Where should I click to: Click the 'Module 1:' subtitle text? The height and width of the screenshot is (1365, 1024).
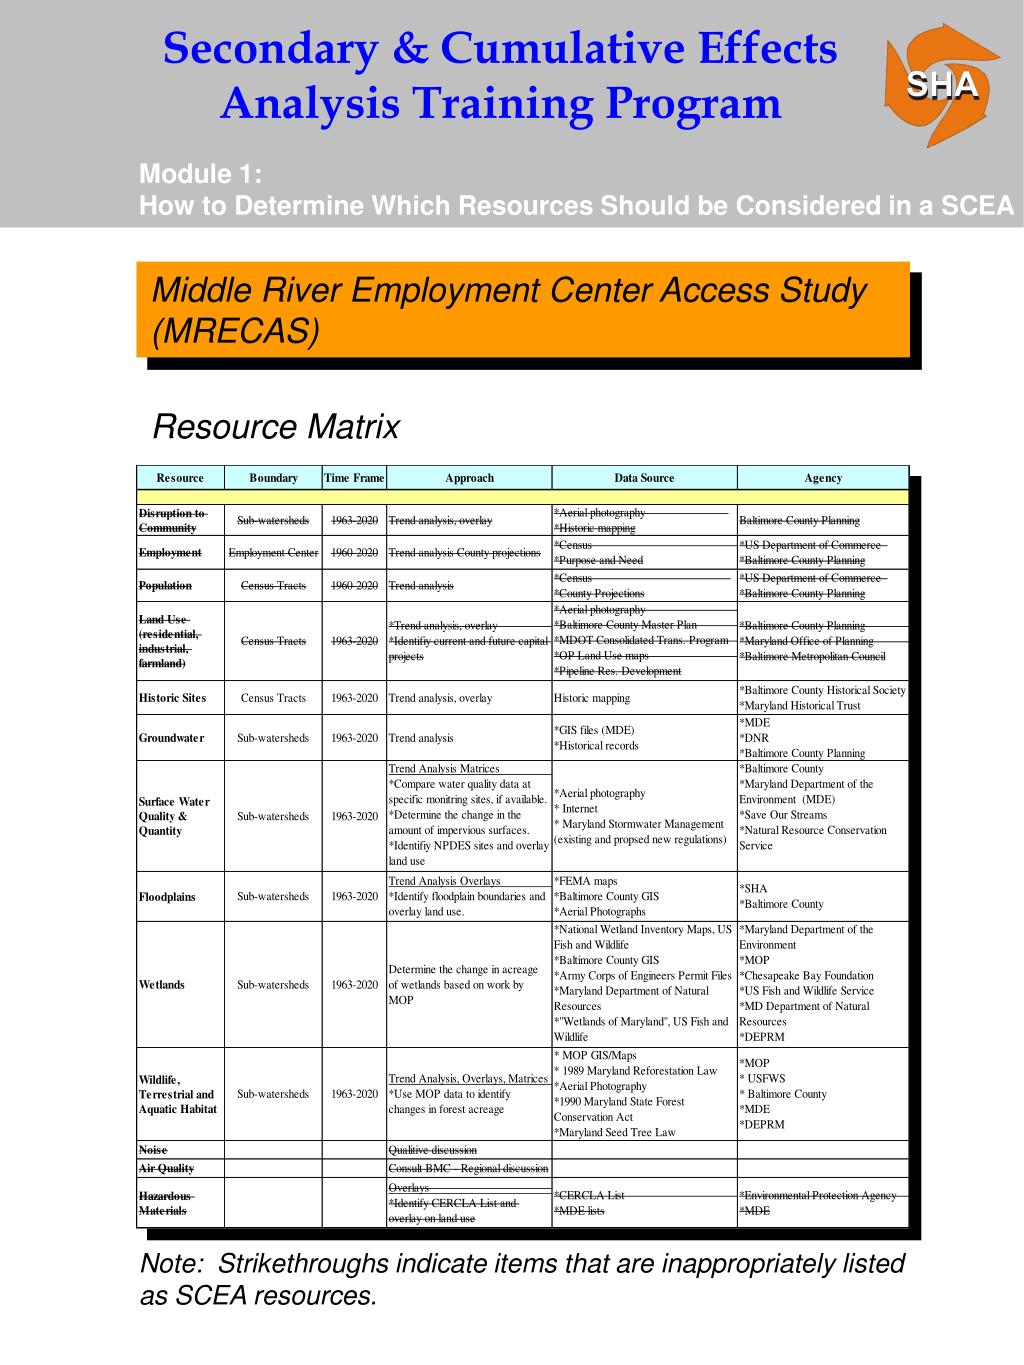(x=201, y=174)
